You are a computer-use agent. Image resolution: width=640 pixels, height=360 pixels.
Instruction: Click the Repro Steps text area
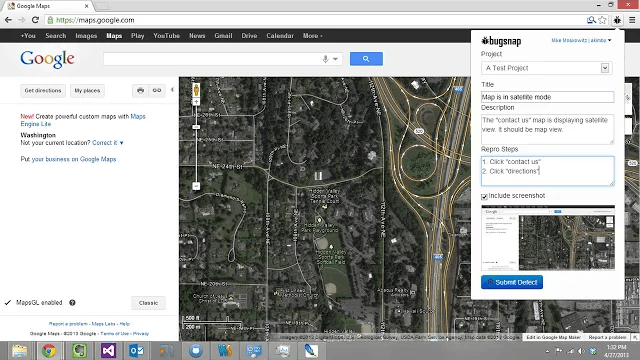547,171
